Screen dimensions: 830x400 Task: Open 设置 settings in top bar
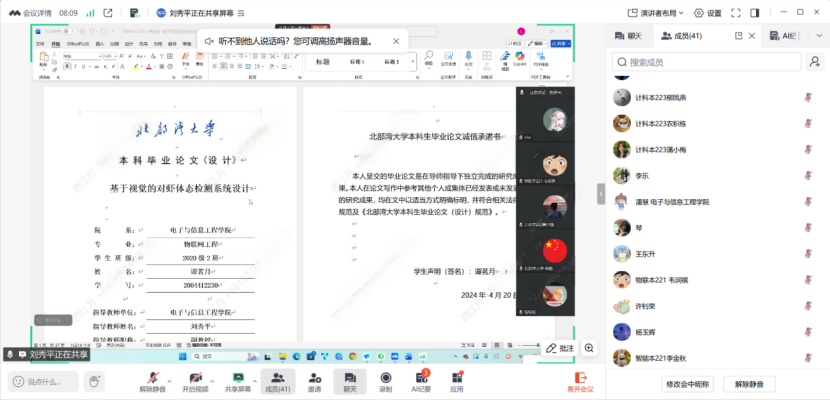(x=707, y=13)
